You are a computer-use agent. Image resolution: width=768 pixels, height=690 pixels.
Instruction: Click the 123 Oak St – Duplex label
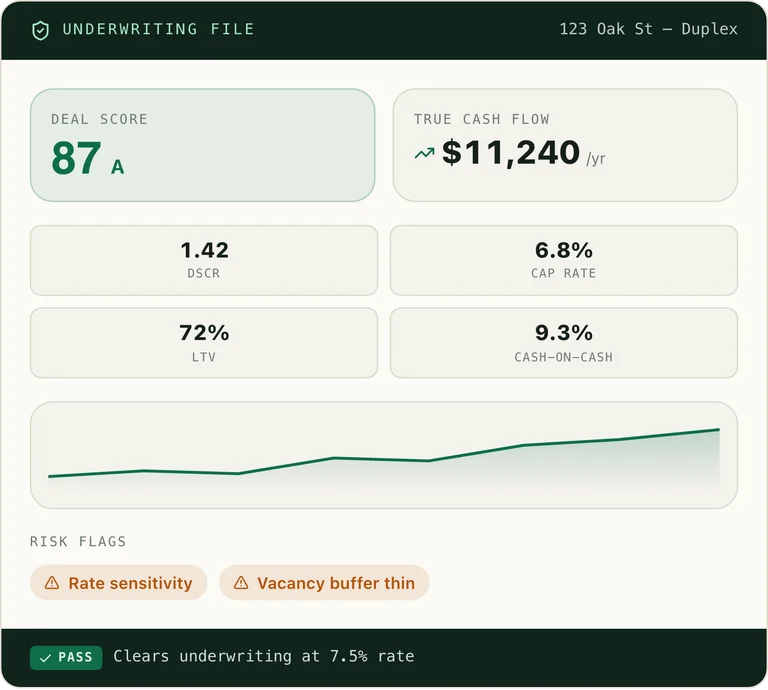click(648, 29)
